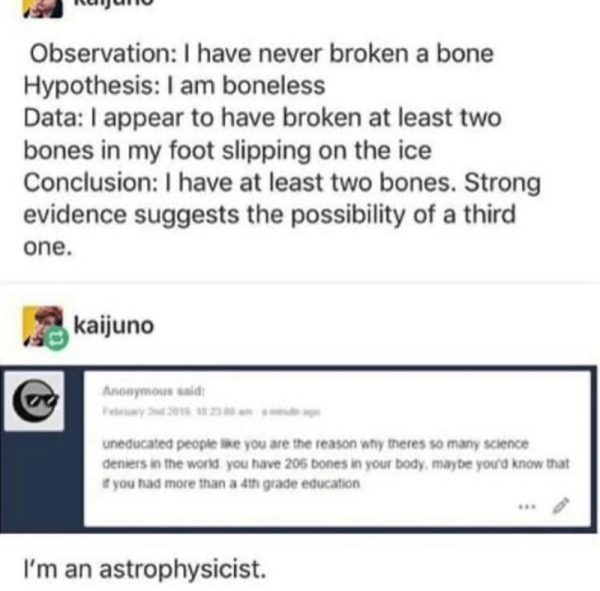Screen dimensions: 600x591
Task: Click the "Hypothesis: I am boneless" line
Action: pos(154,86)
